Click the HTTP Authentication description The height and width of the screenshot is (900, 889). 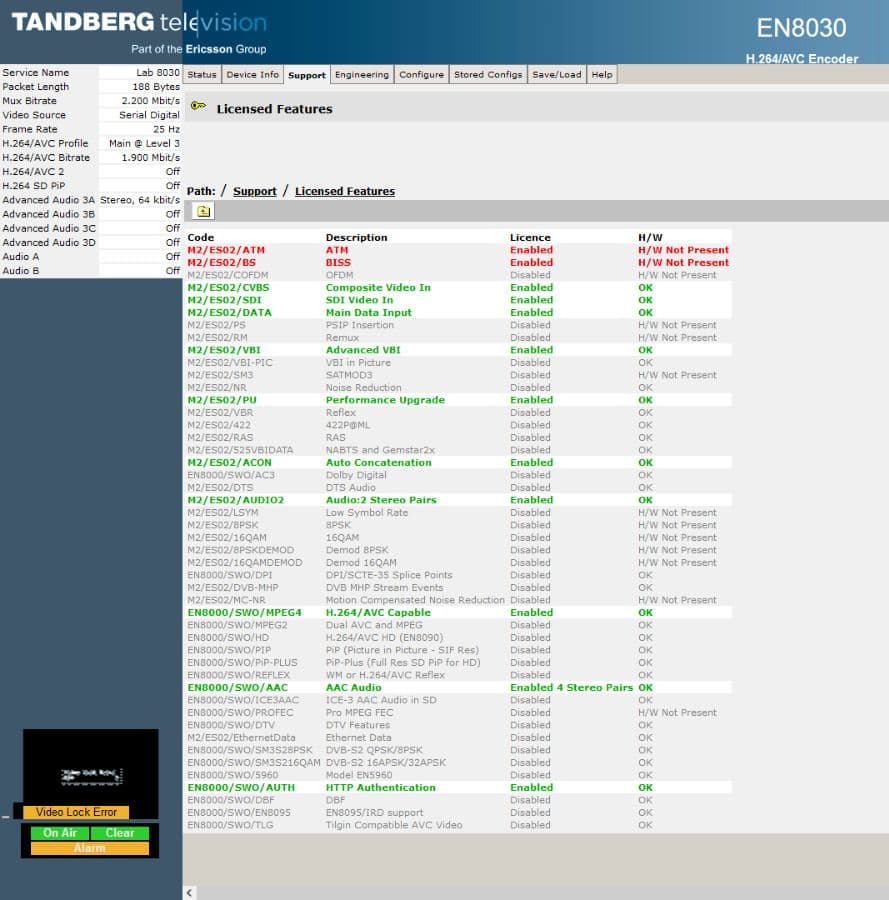coord(381,788)
